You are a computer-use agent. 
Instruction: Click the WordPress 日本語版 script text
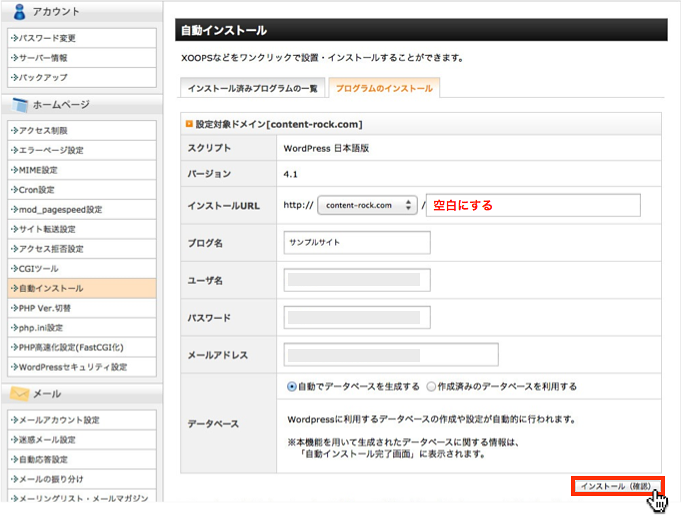click(326, 149)
